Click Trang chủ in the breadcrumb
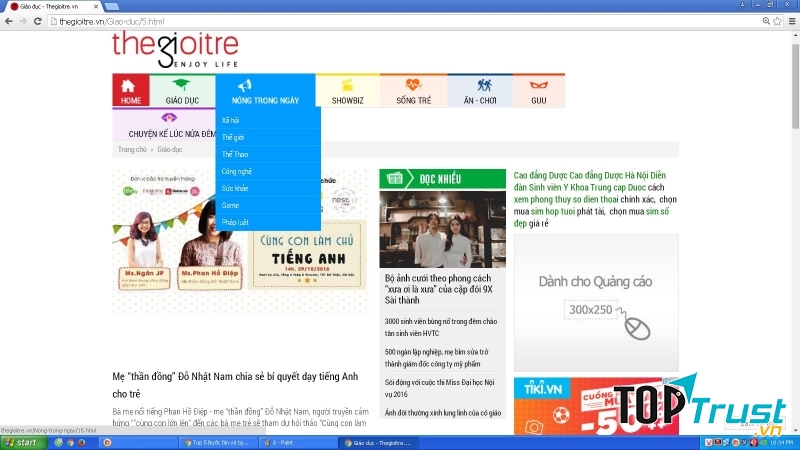Screen dimensions: 800x450 coord(132,149)
